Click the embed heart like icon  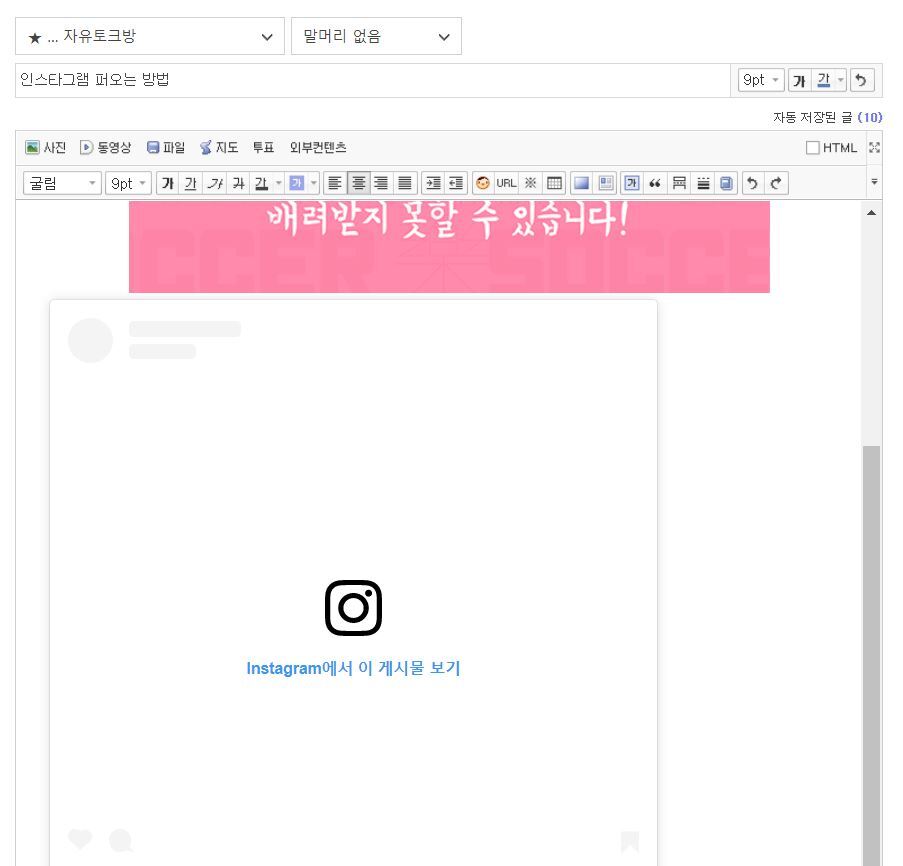click(80, 840)
